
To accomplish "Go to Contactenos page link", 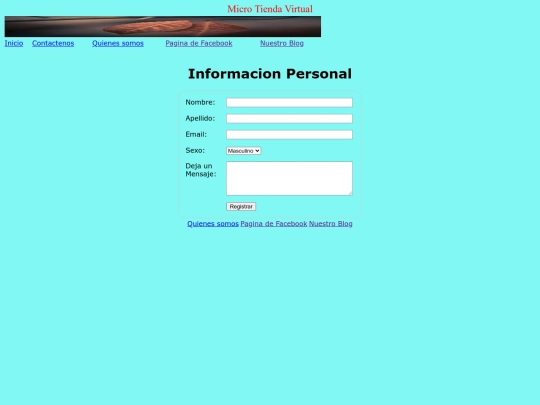I will (x=53, y=43).
